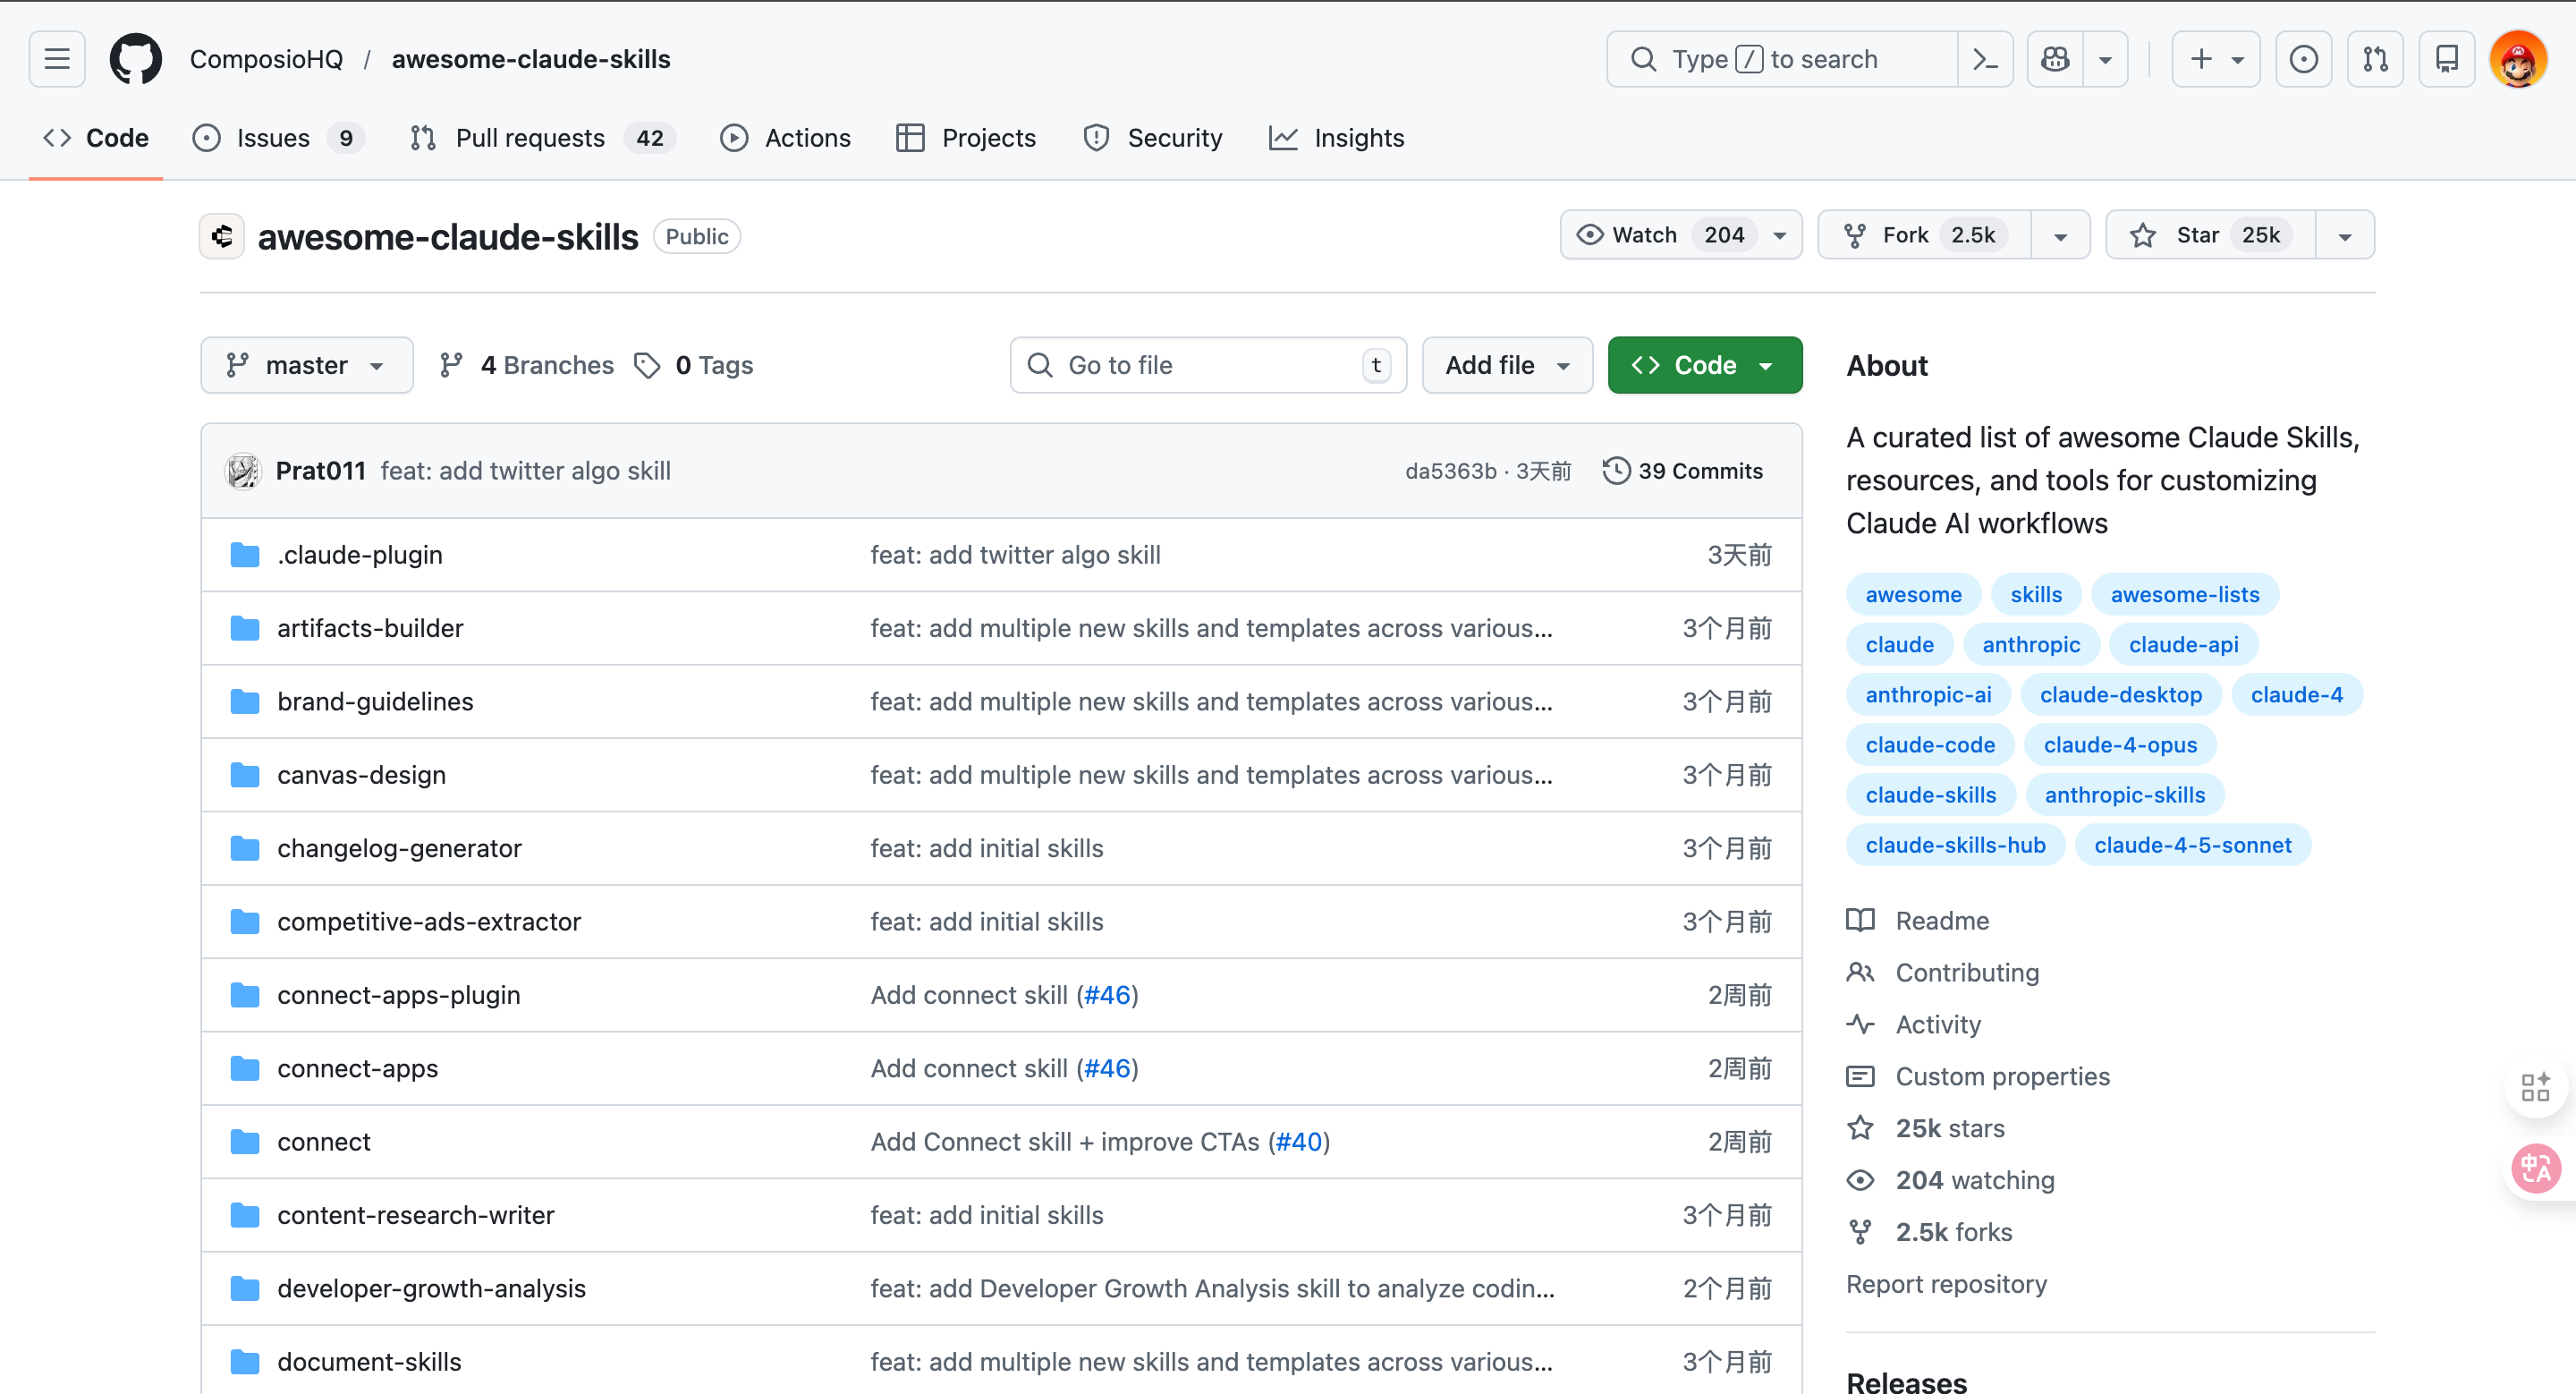
Task: Open the Add file dropdown
Action: click(1506, 365)
